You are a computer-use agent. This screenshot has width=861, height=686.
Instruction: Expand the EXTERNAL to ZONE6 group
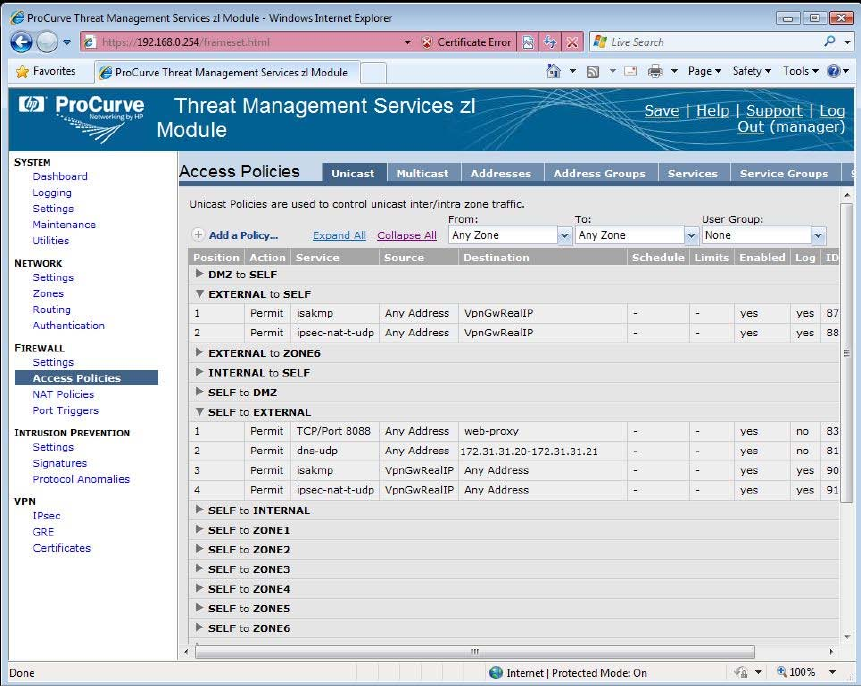(199, 353)
